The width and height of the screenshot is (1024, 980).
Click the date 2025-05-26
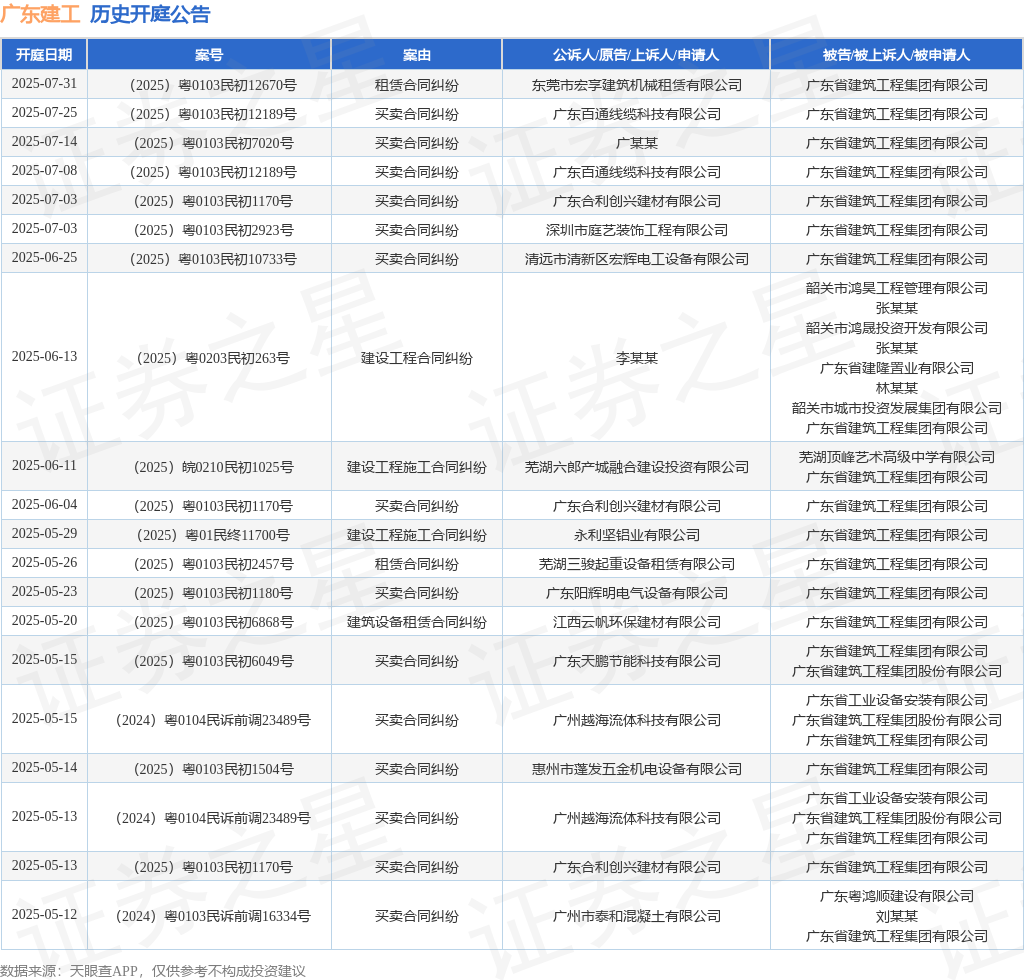[44, 562]
